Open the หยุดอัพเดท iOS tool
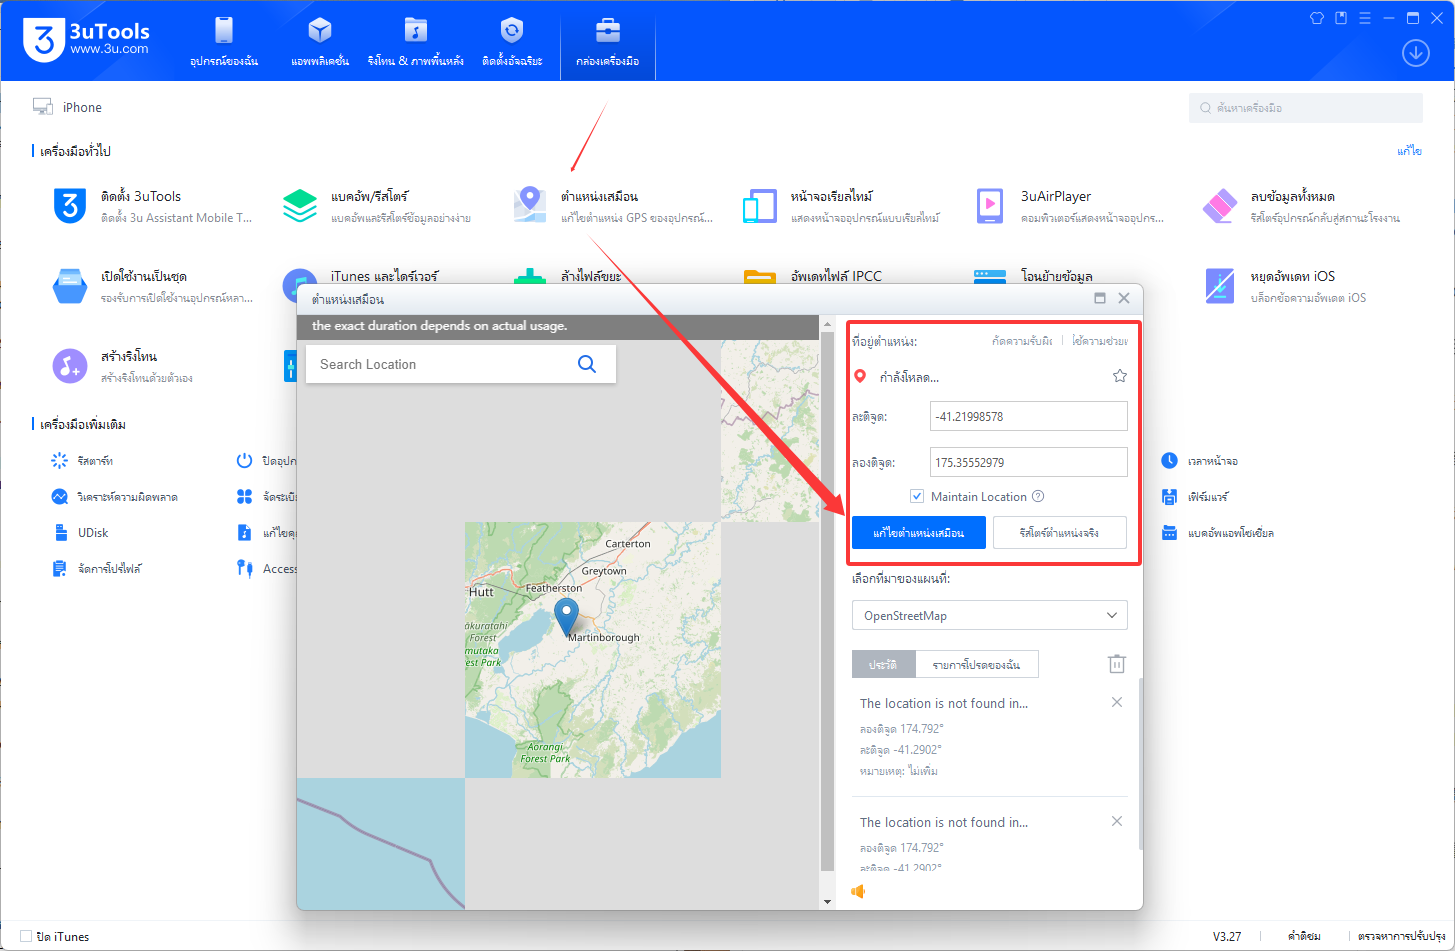The width and height of the screenshot is (1455, 951). point(1285,286)
